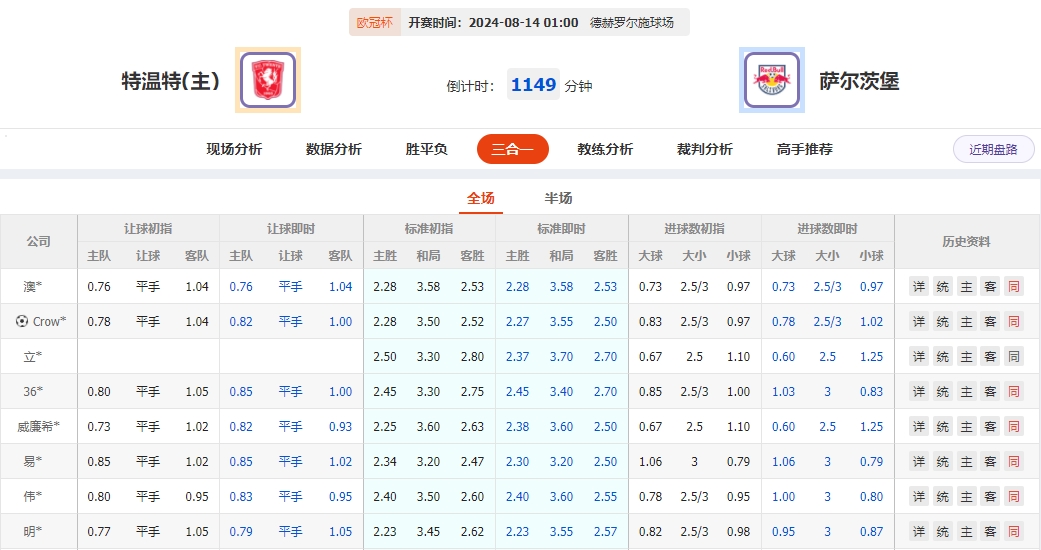Switch to 半场 half-time sub-tab
The width and height of the screenshot is (1041, 550).
(558, 198)
